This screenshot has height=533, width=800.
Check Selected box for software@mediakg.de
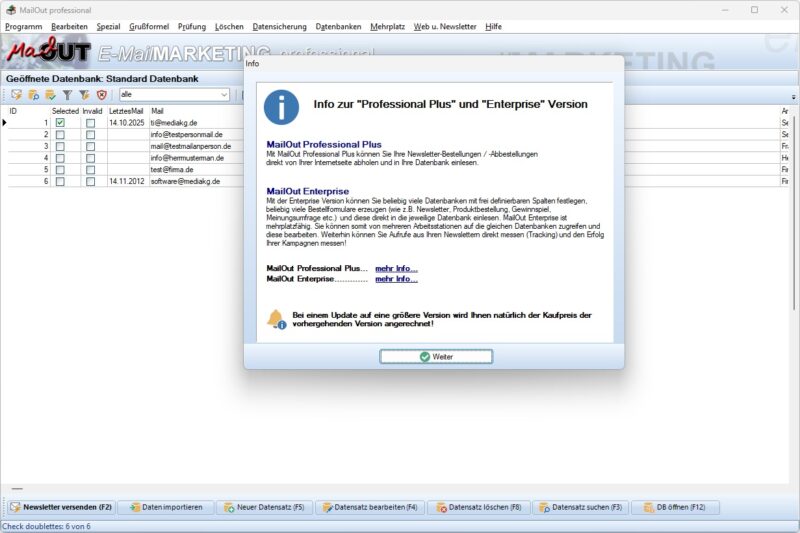coord(60,182)
